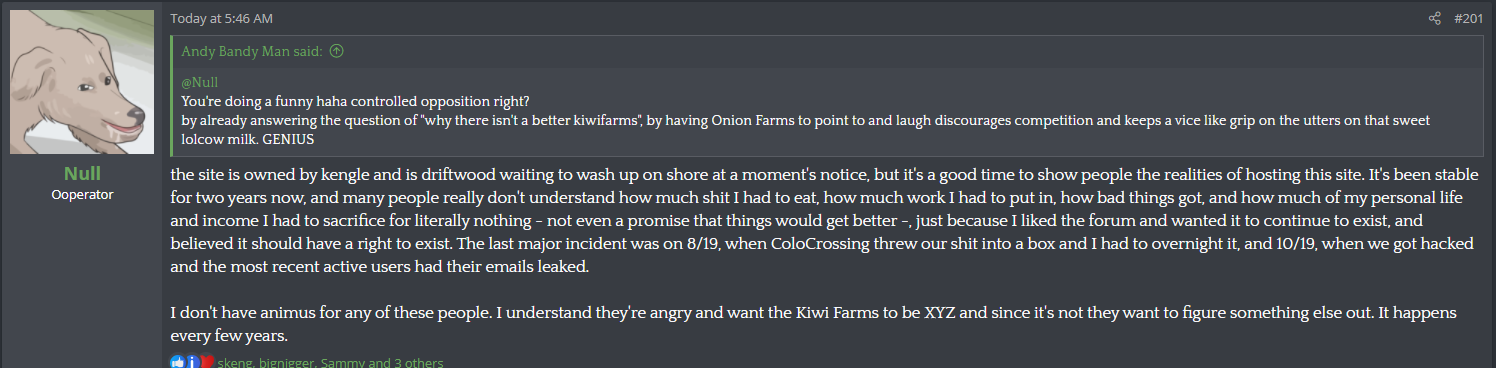The width and height of the screenshot is (1496, 368).
Task: Click the quoted line 'funny haha controlled opposition'
Action: 356,101
